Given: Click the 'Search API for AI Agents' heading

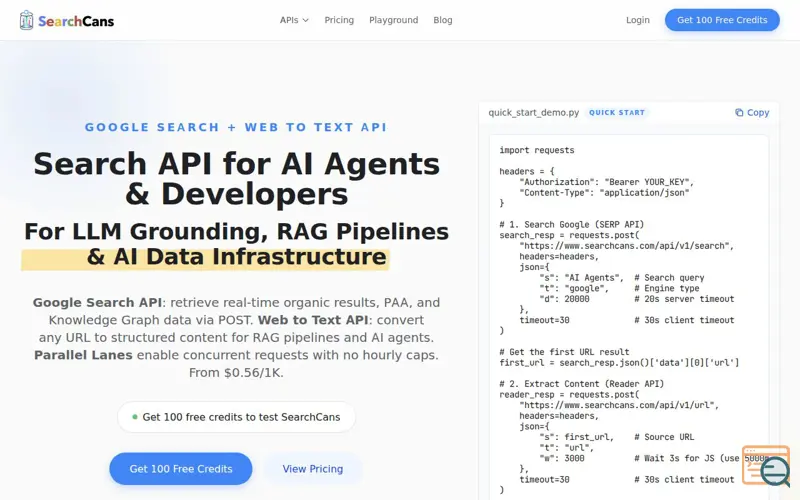Looking at the screenshot, I should [x=236, y=179].
